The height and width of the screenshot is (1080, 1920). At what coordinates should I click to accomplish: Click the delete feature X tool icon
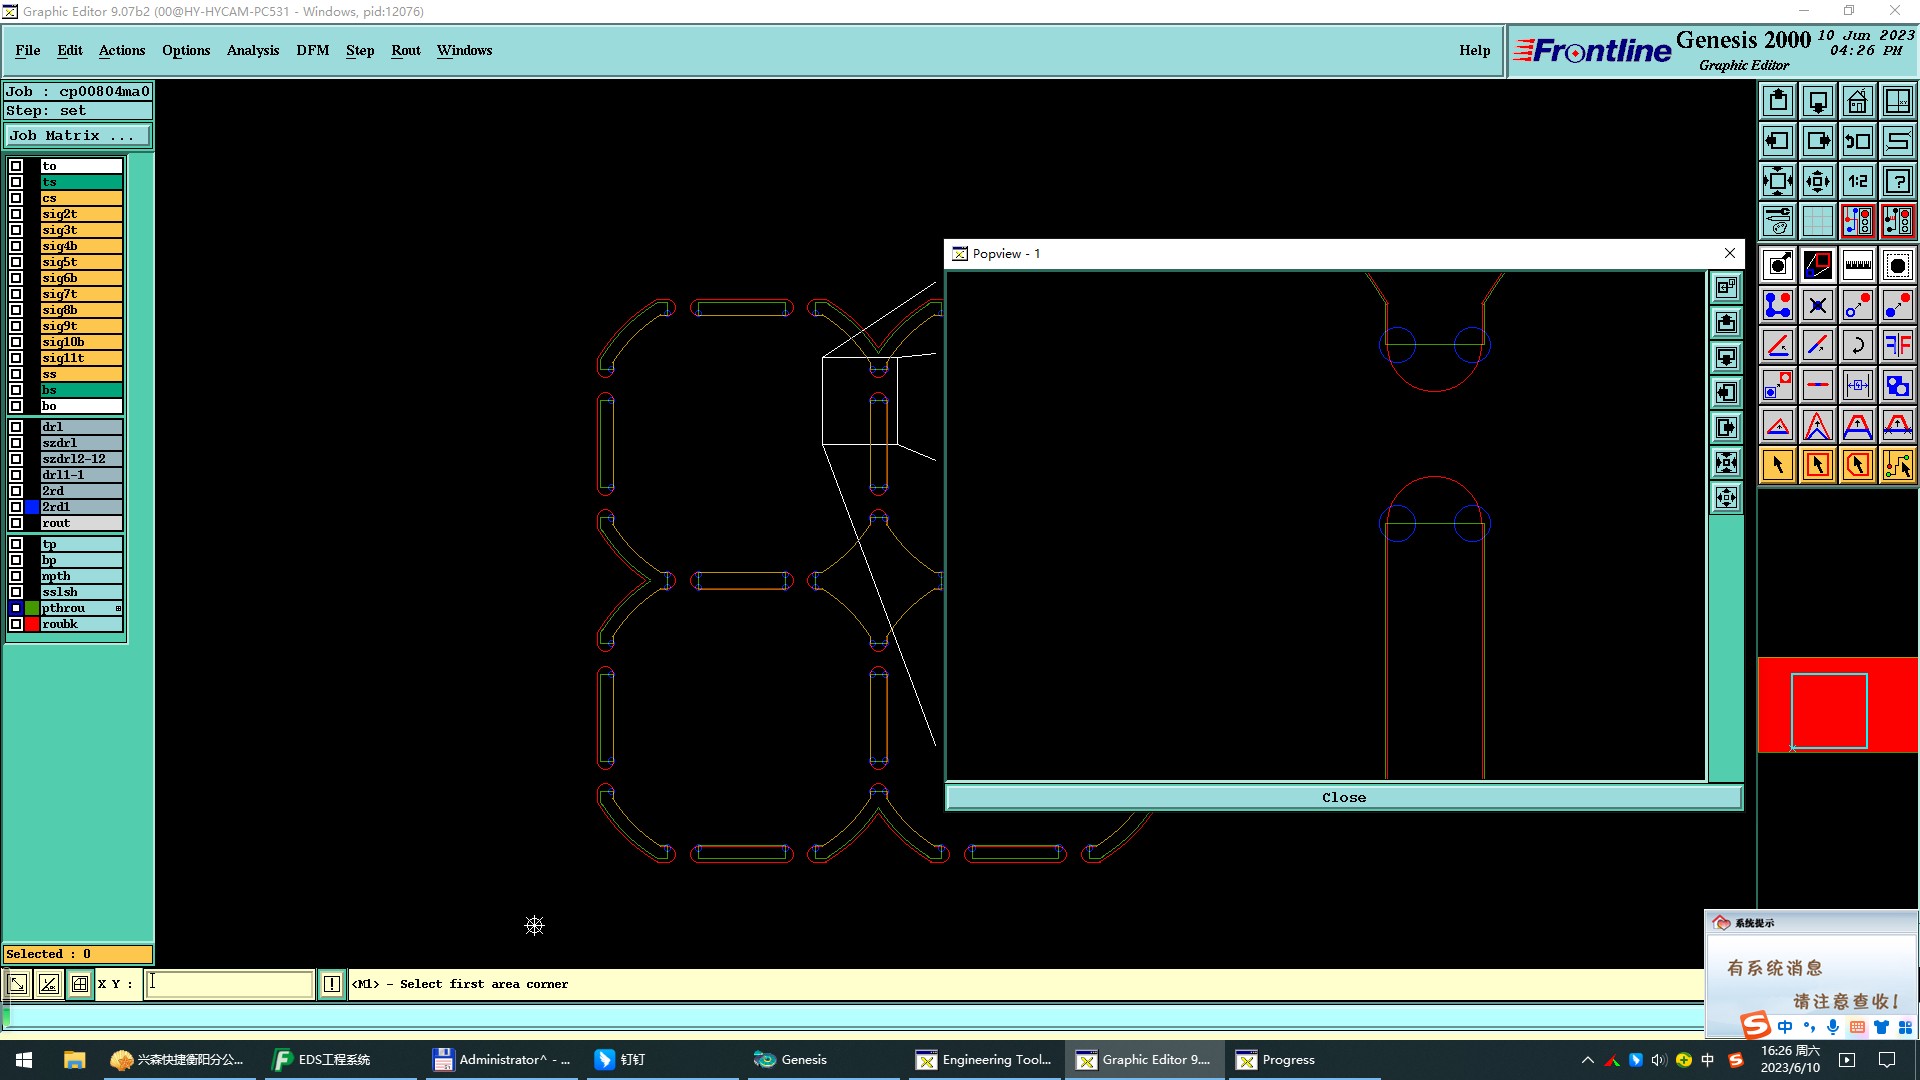[x=1818, y=305]
